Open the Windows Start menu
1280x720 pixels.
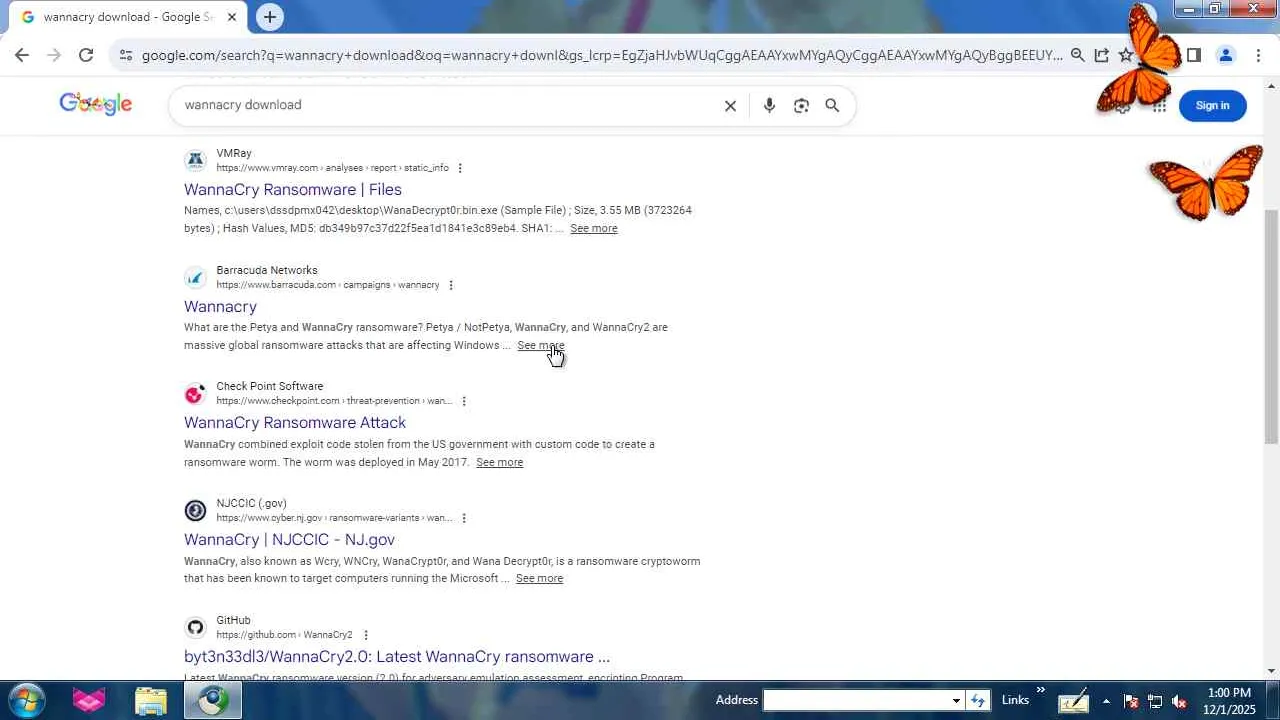pos(25,700)
